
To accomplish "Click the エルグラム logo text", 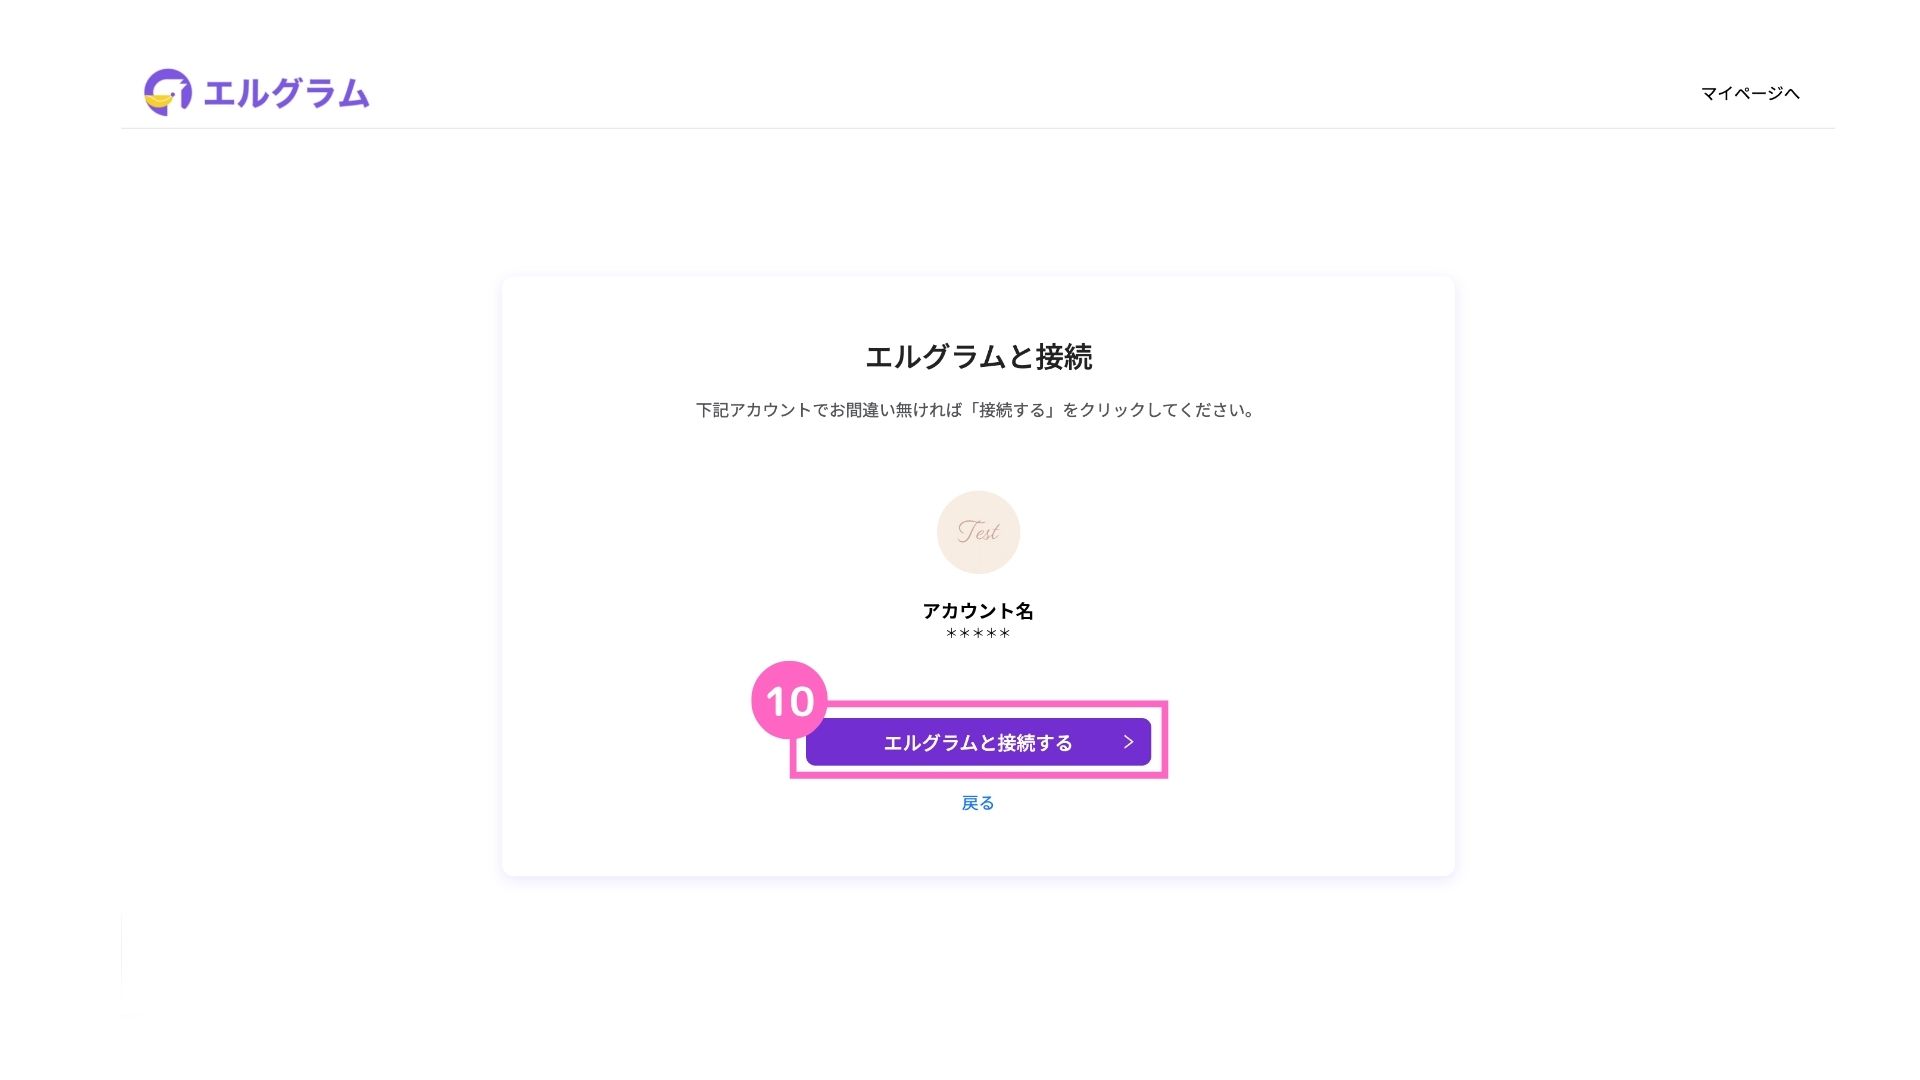I will click(x=286, y=93).
